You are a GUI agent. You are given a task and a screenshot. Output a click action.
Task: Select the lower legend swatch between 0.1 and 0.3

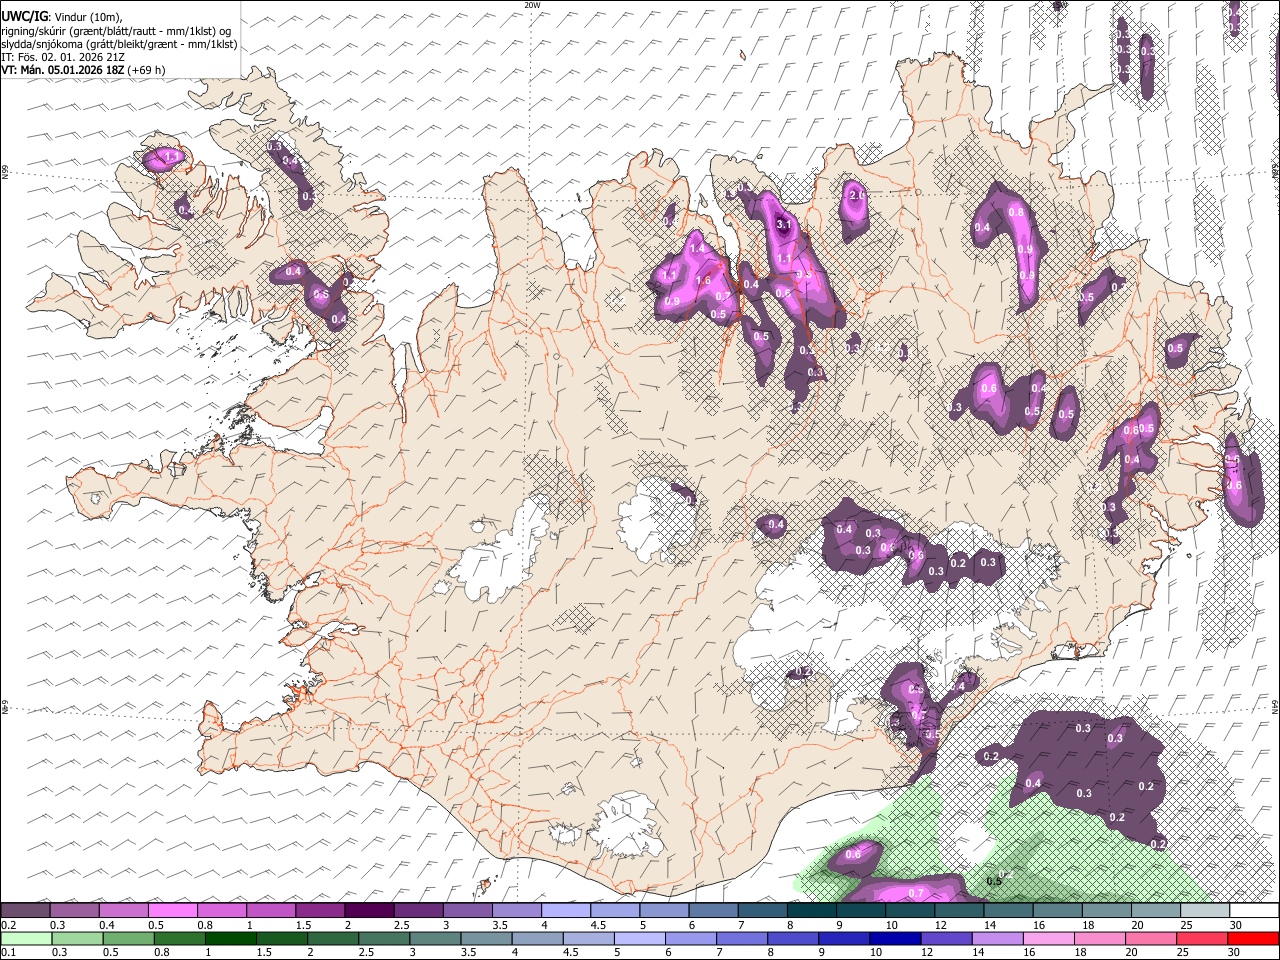point(26,938)
